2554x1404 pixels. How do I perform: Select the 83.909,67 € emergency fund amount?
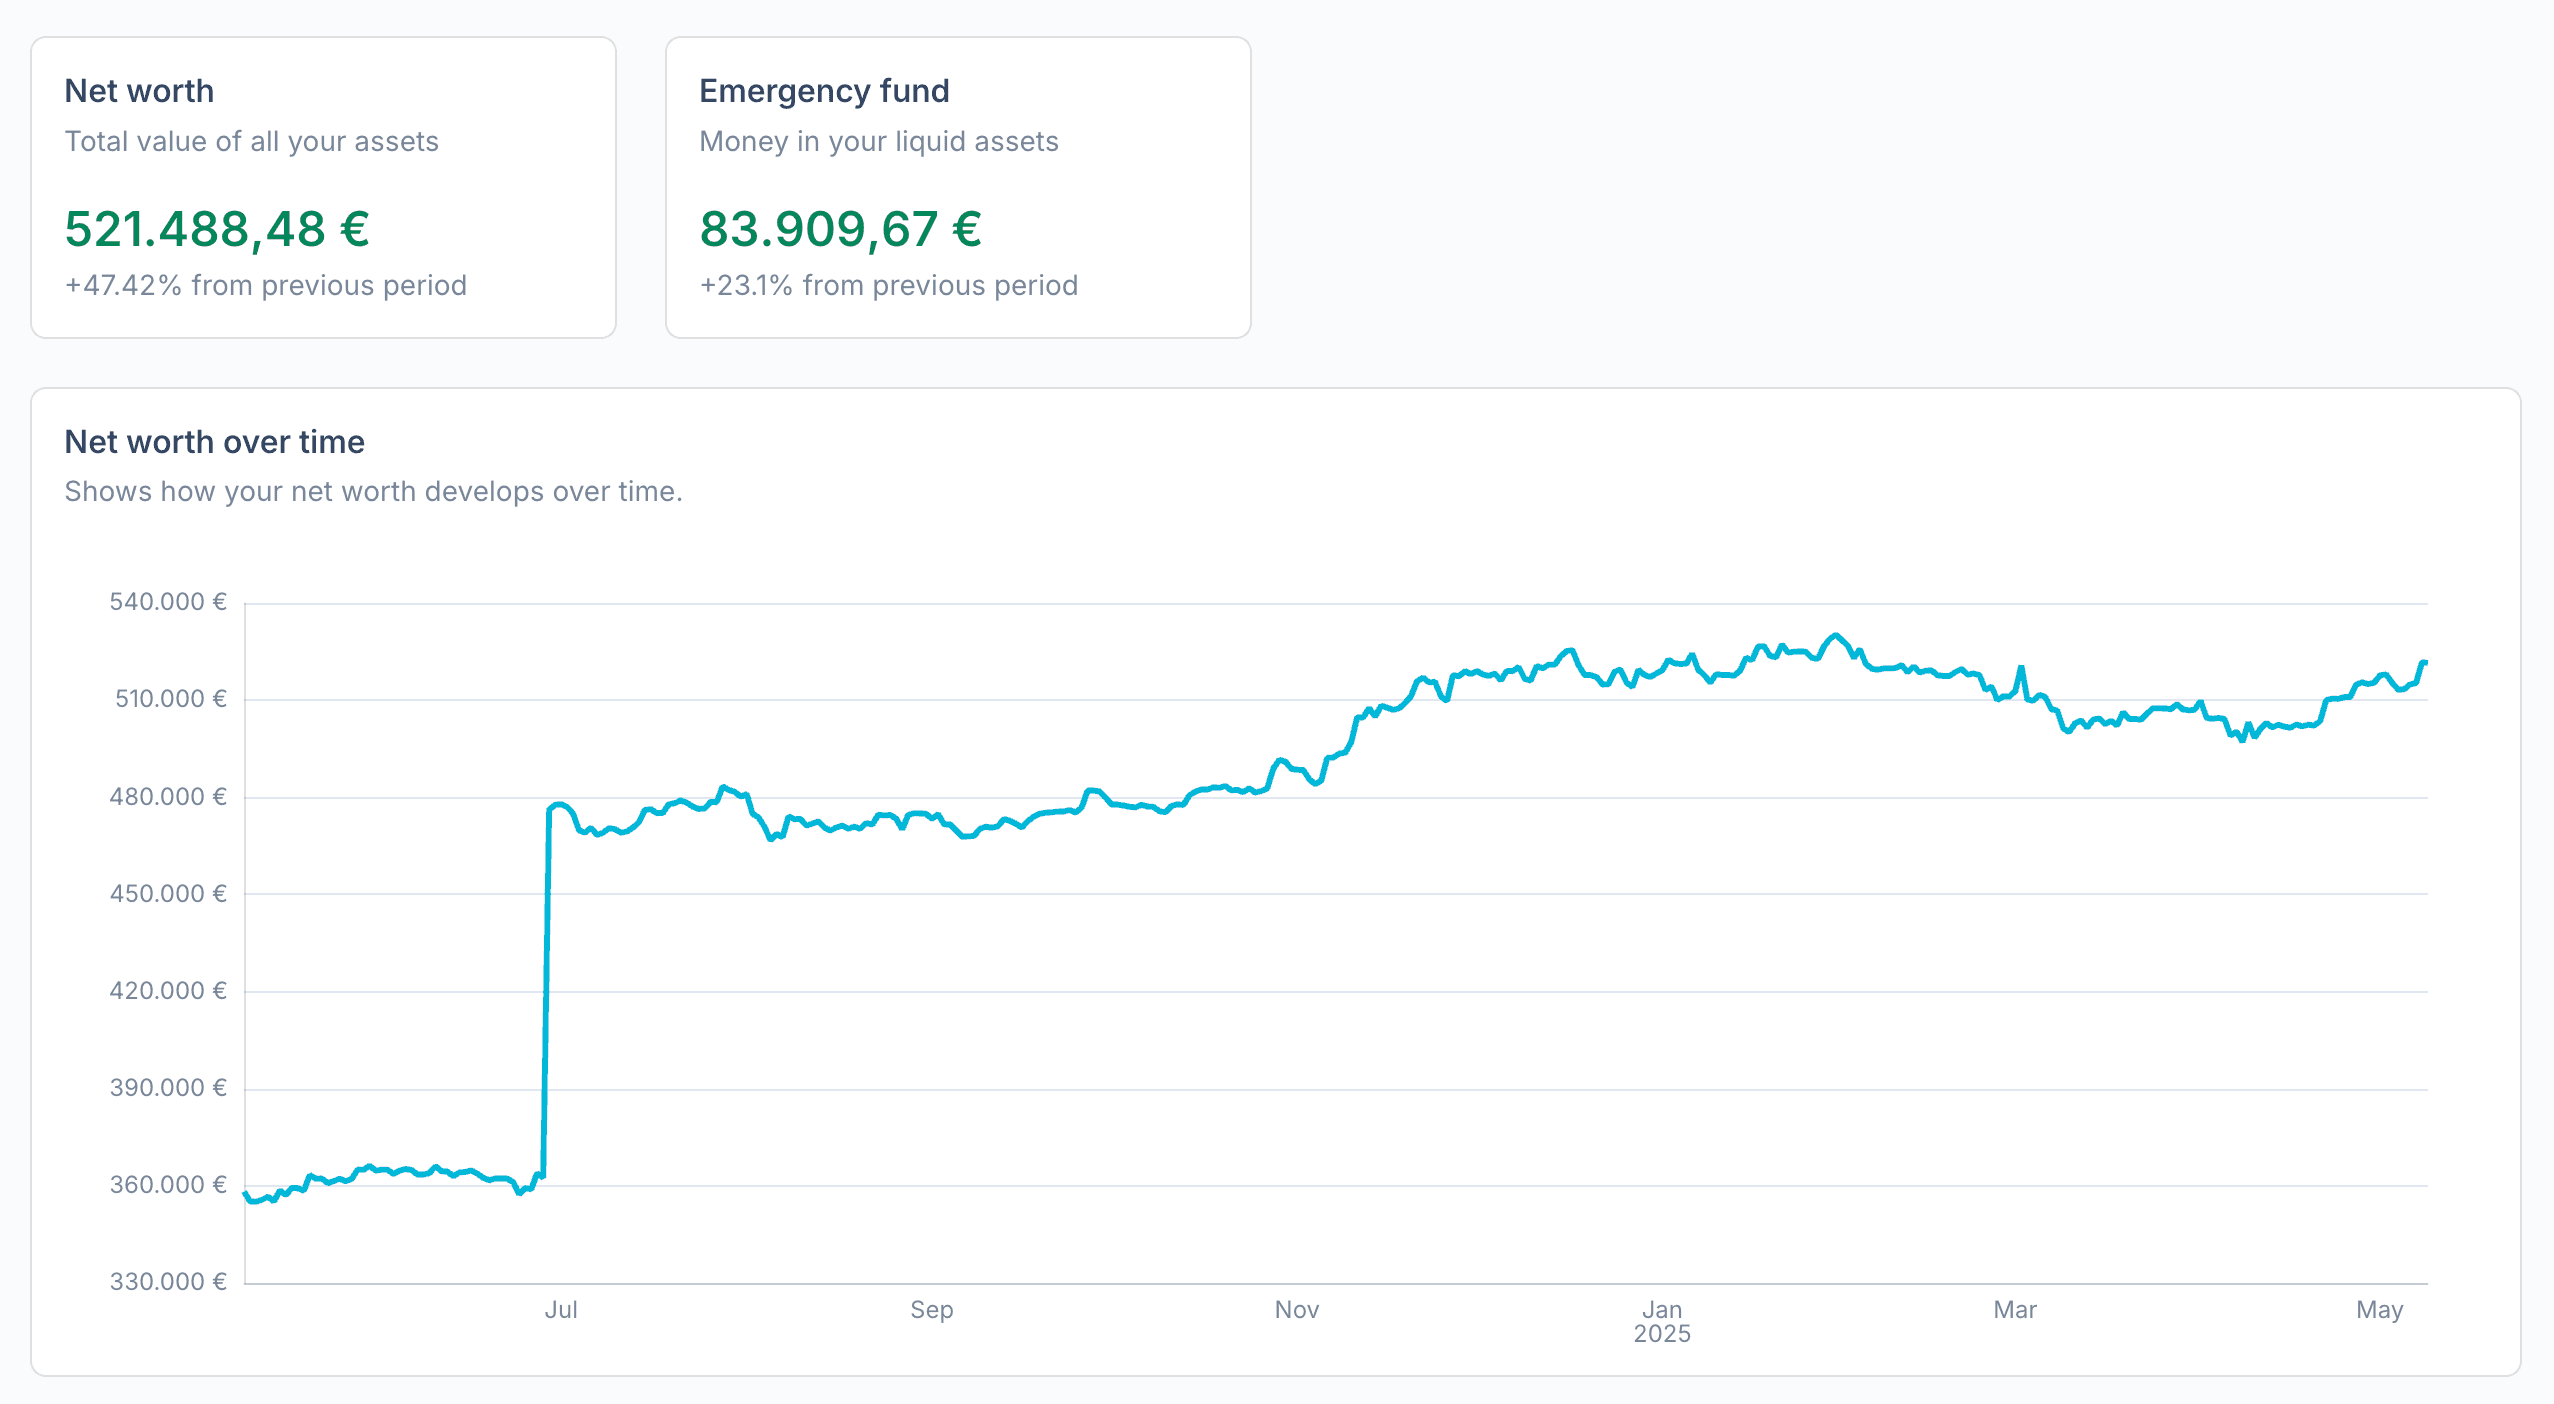pyautogui.click(x=840, y=229)
